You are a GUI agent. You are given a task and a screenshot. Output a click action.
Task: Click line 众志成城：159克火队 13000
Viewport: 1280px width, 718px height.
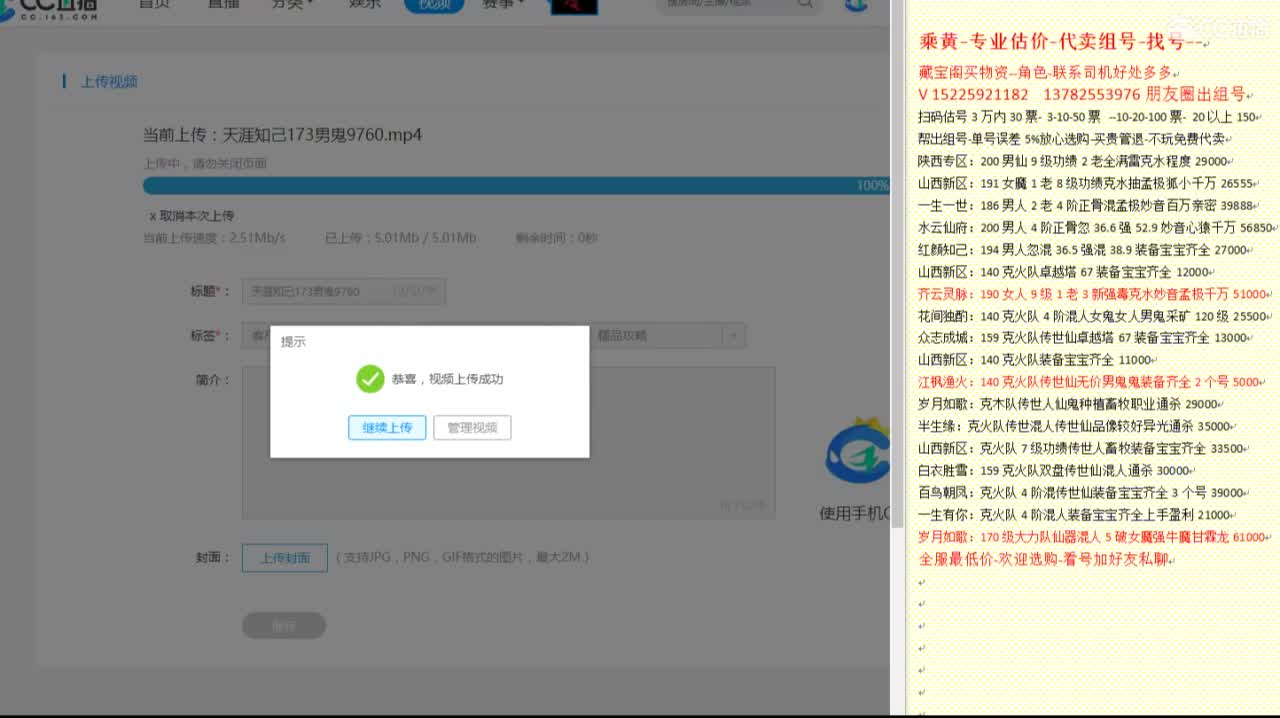[1083, 338]
